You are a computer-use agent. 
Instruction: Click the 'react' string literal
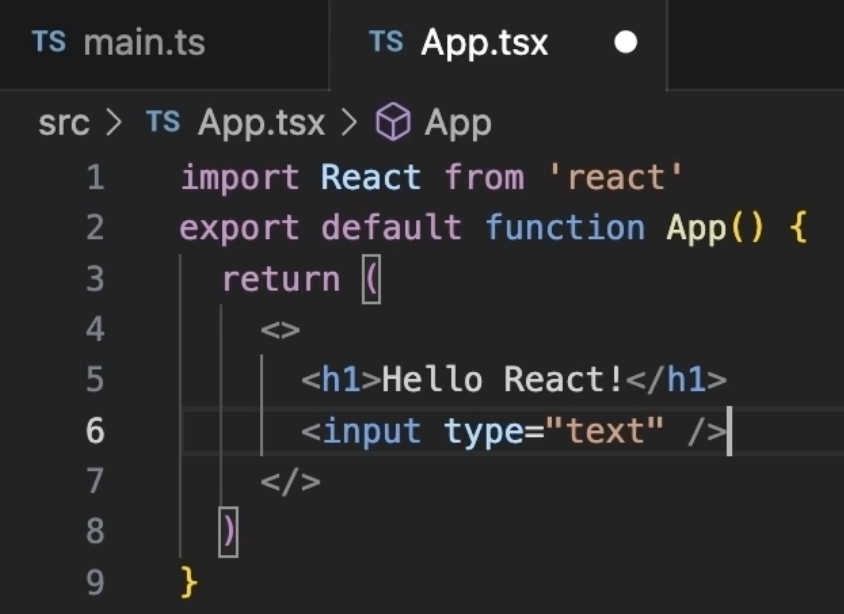(616, 178)
